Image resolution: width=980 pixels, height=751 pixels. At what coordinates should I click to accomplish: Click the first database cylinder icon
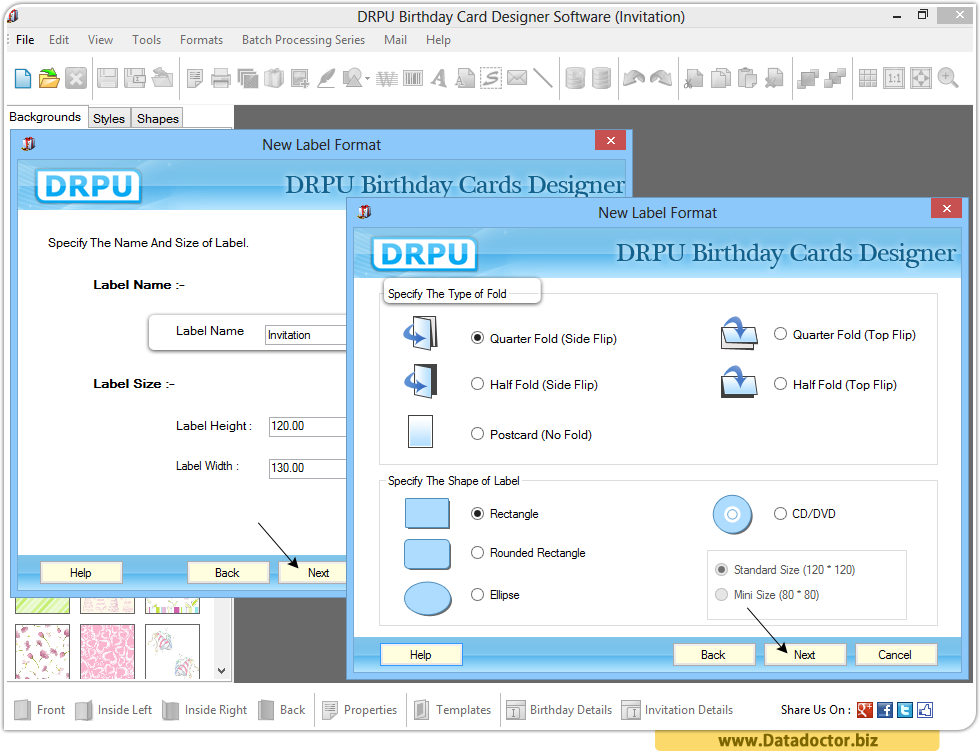(575, 79)
